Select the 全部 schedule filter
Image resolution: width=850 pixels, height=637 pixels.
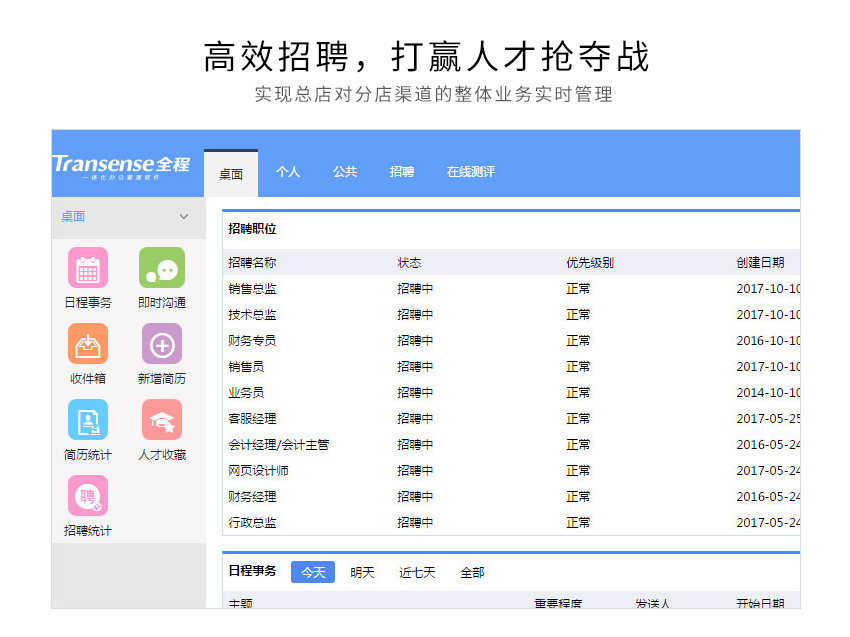(472, 572)
